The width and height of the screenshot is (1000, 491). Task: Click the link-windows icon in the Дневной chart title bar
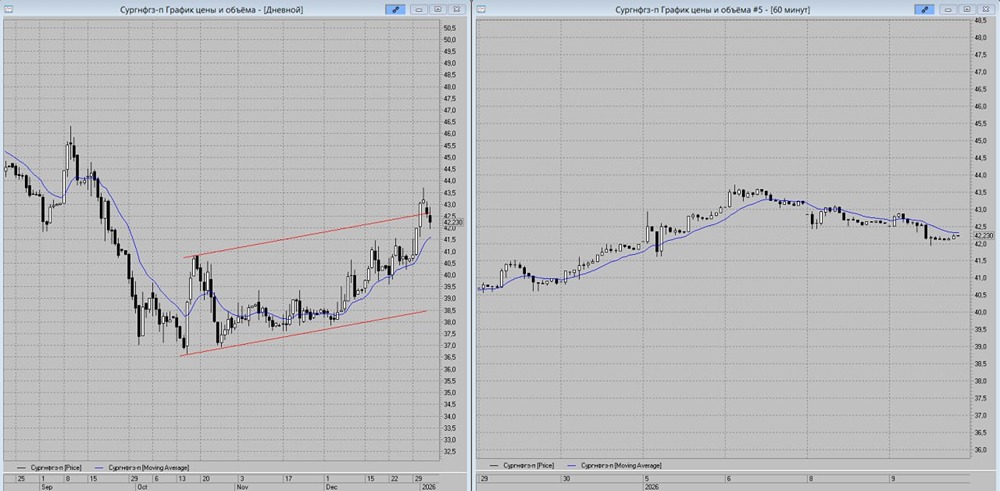point(395,9)
